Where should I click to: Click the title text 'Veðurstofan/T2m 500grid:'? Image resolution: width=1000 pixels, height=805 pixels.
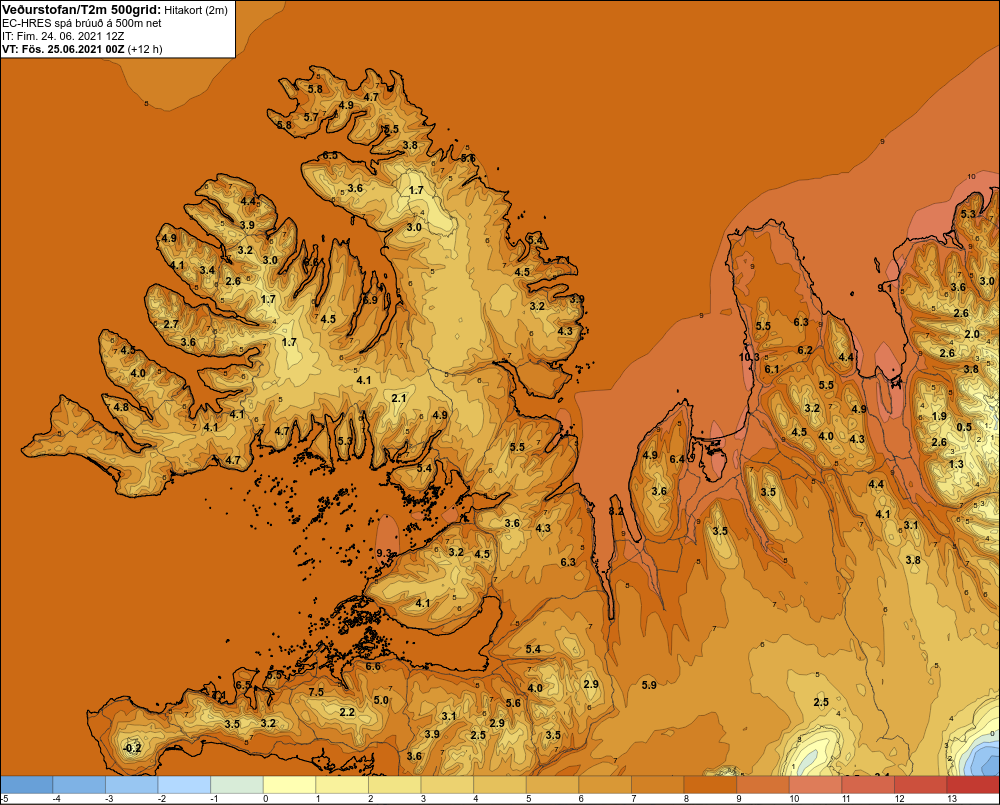coord(81,10)
